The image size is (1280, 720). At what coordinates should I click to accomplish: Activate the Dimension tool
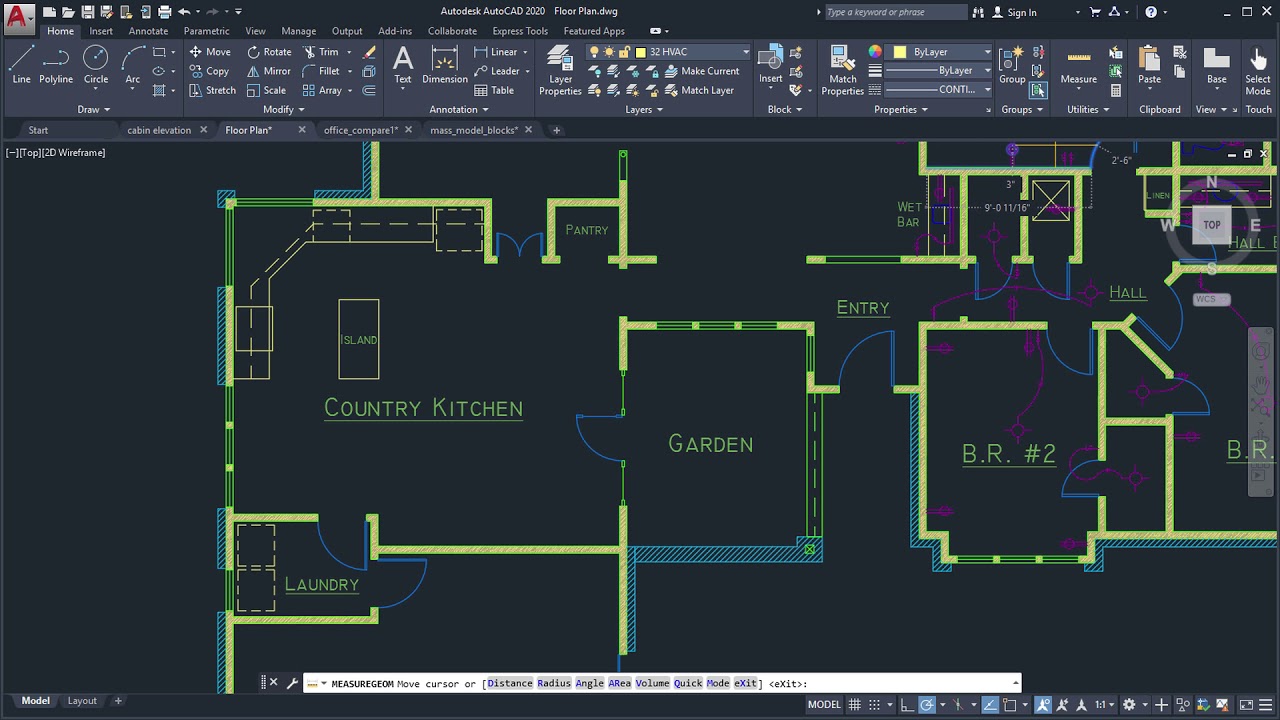444,67
